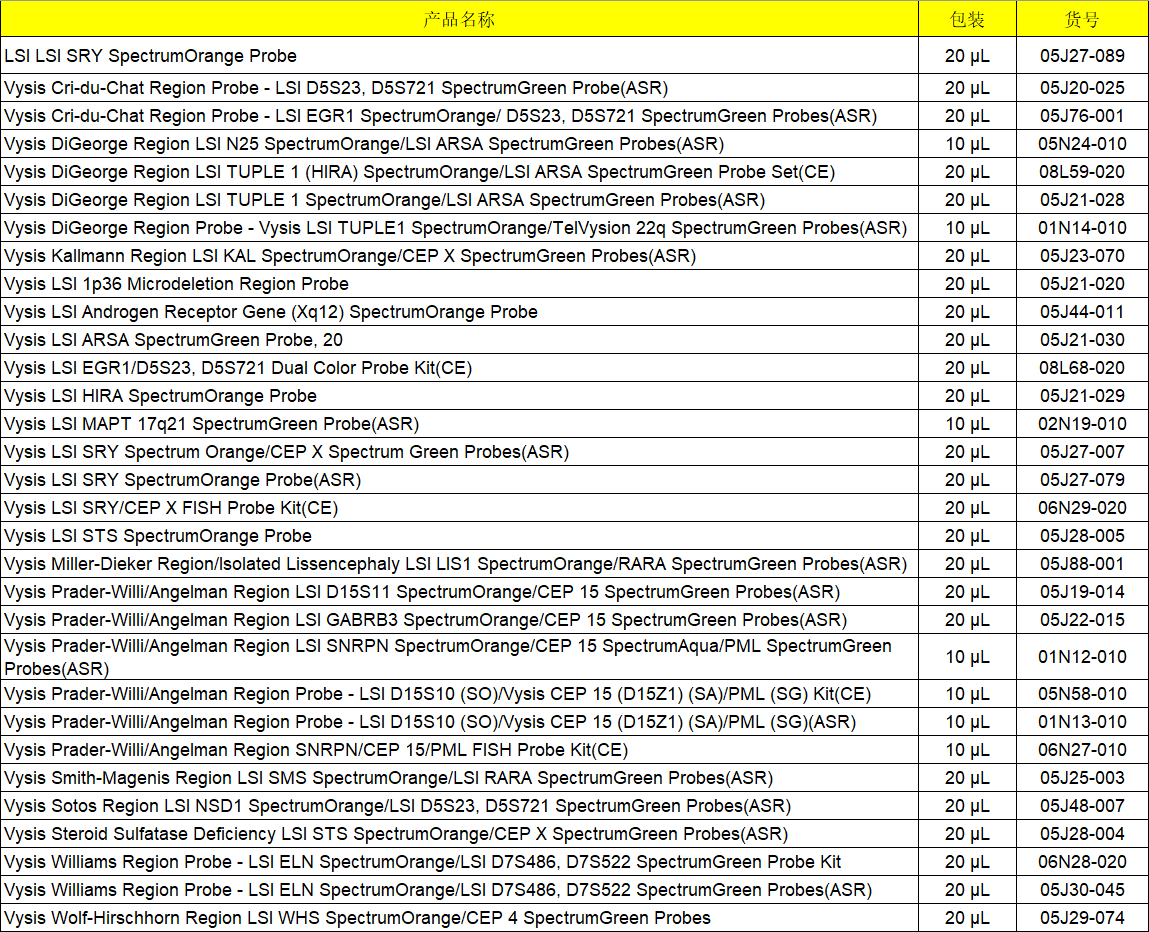Click the 货号 column header
Screen dimensions: 1149x932
point(1082,19)
